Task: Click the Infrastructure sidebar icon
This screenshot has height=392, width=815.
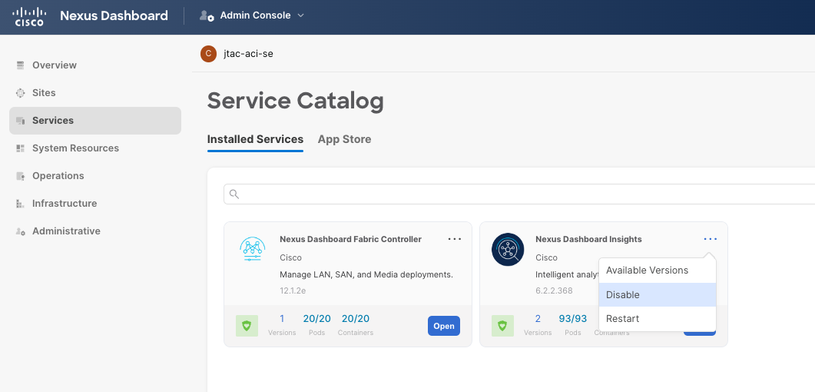Action: (20, 204)
